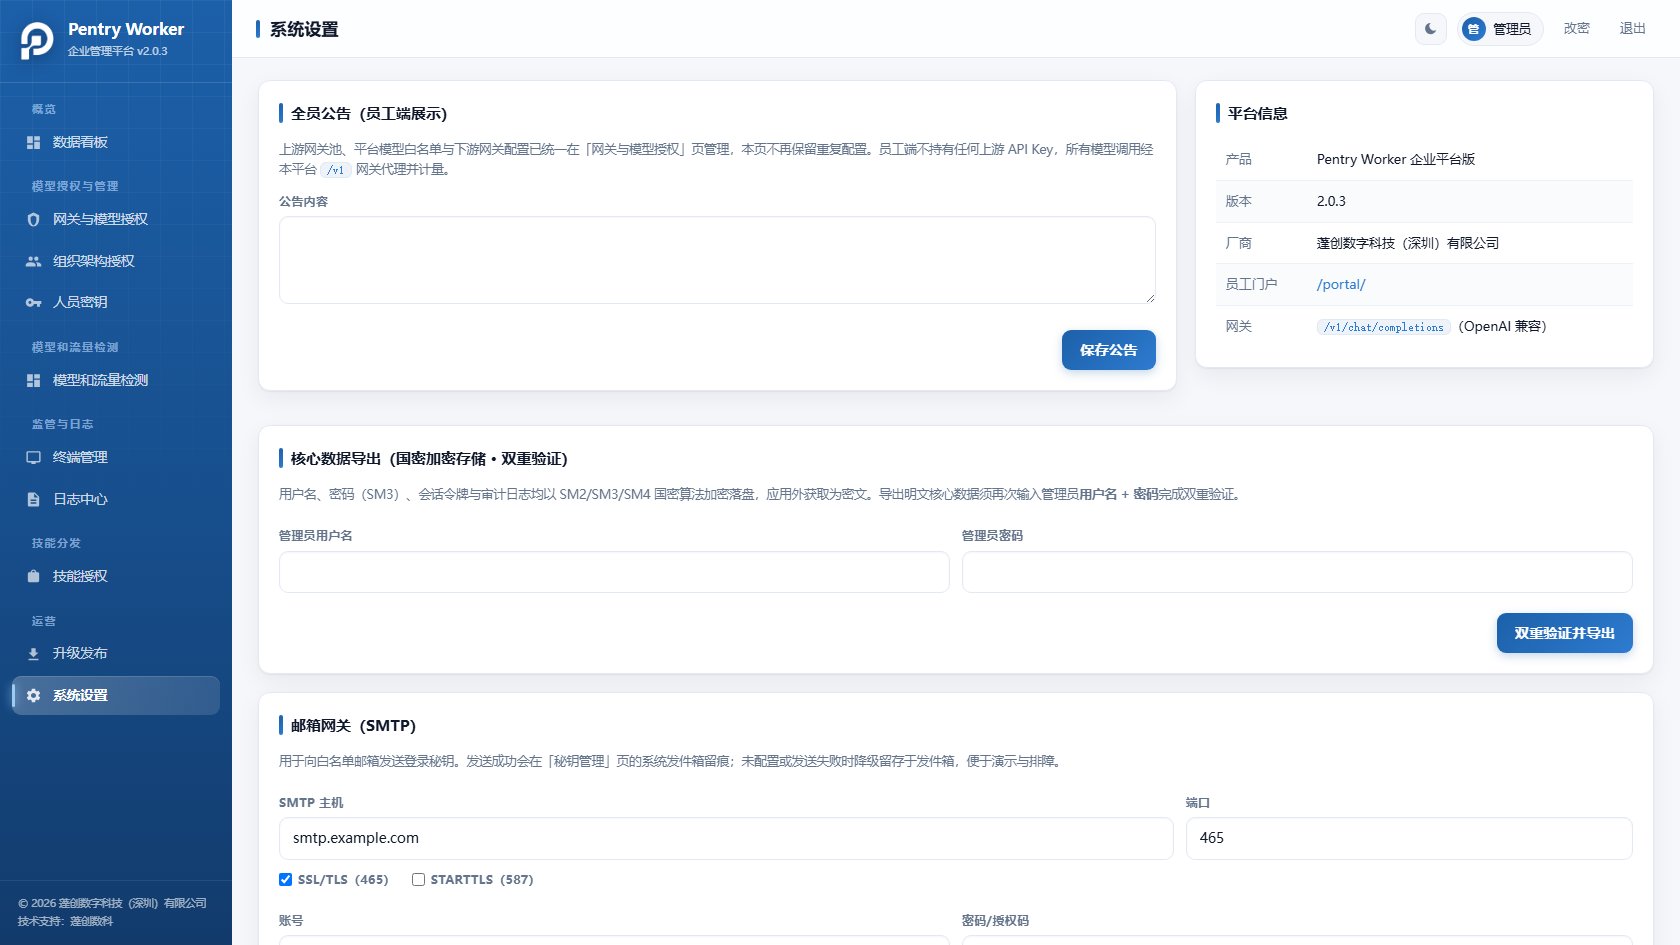The height and width of the screenshot is (945, 1680).
Task: Click the /v1/chat/completions gateway path
Action: click(x=1384, y=327)
